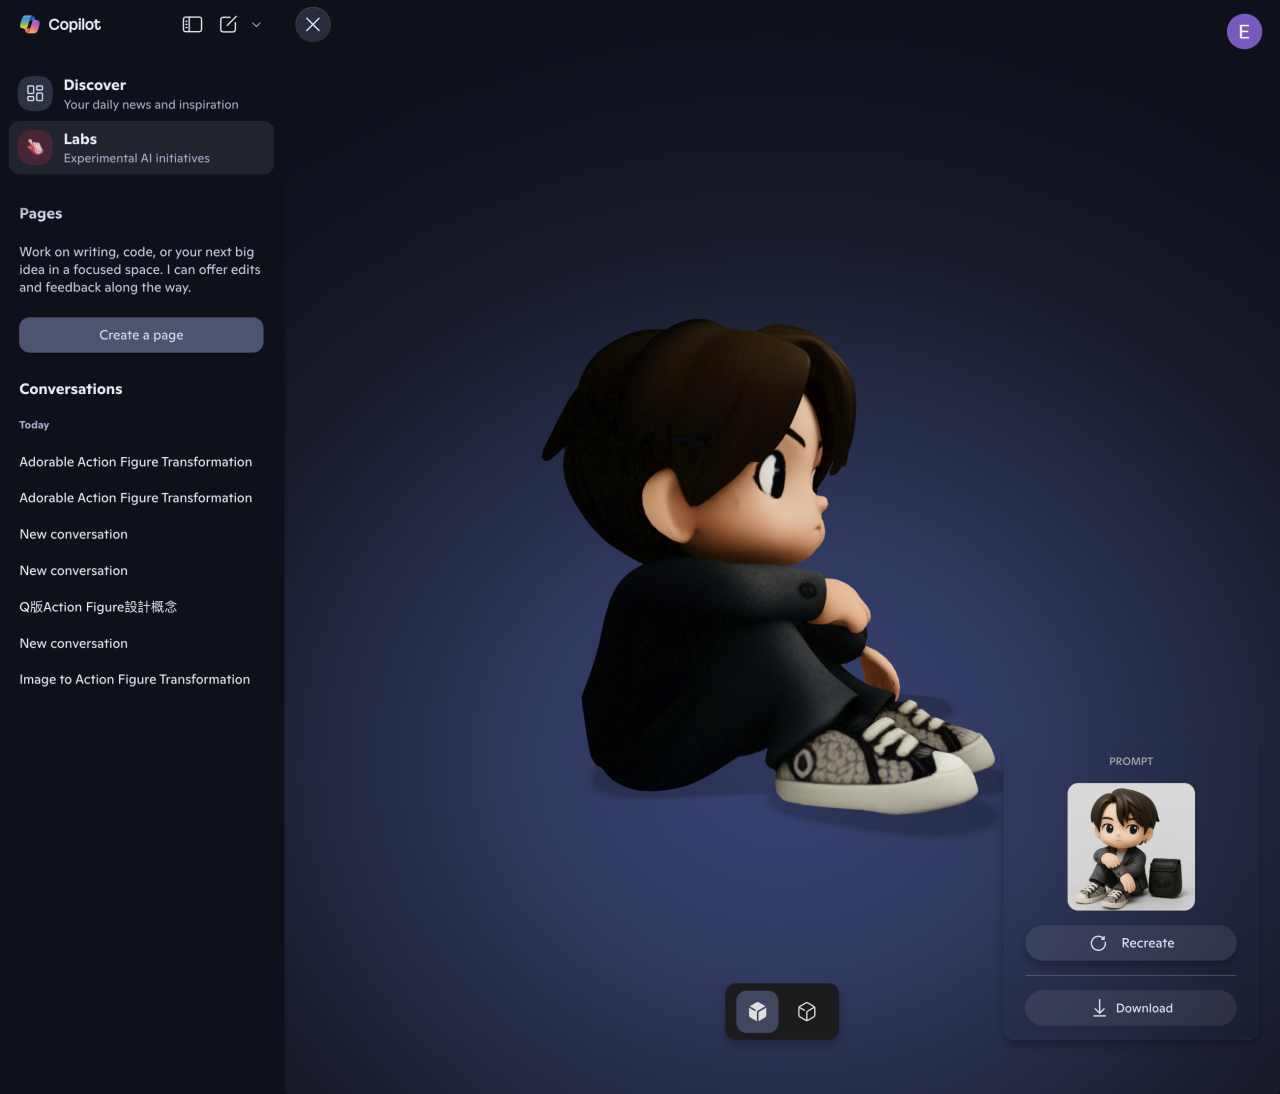1280x1094 pixels.
Task: Click the Download option in the prompt panel
Action: 1130,1008
